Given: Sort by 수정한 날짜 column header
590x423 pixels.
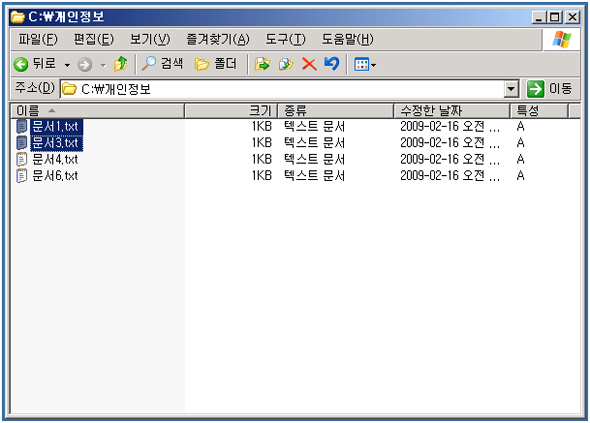Looking at the screenshot, I should point(452,111).
